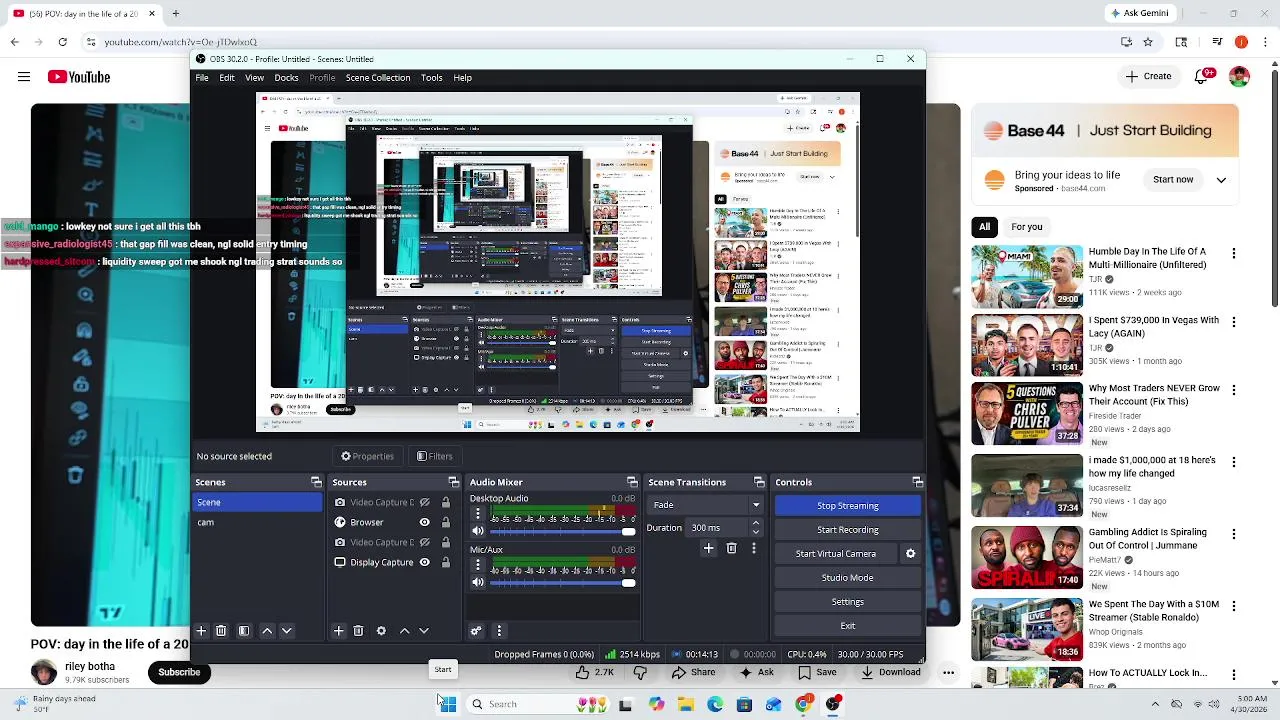Float the Controls dock panel
The image size is (1280, 720).
coord(917,482)
